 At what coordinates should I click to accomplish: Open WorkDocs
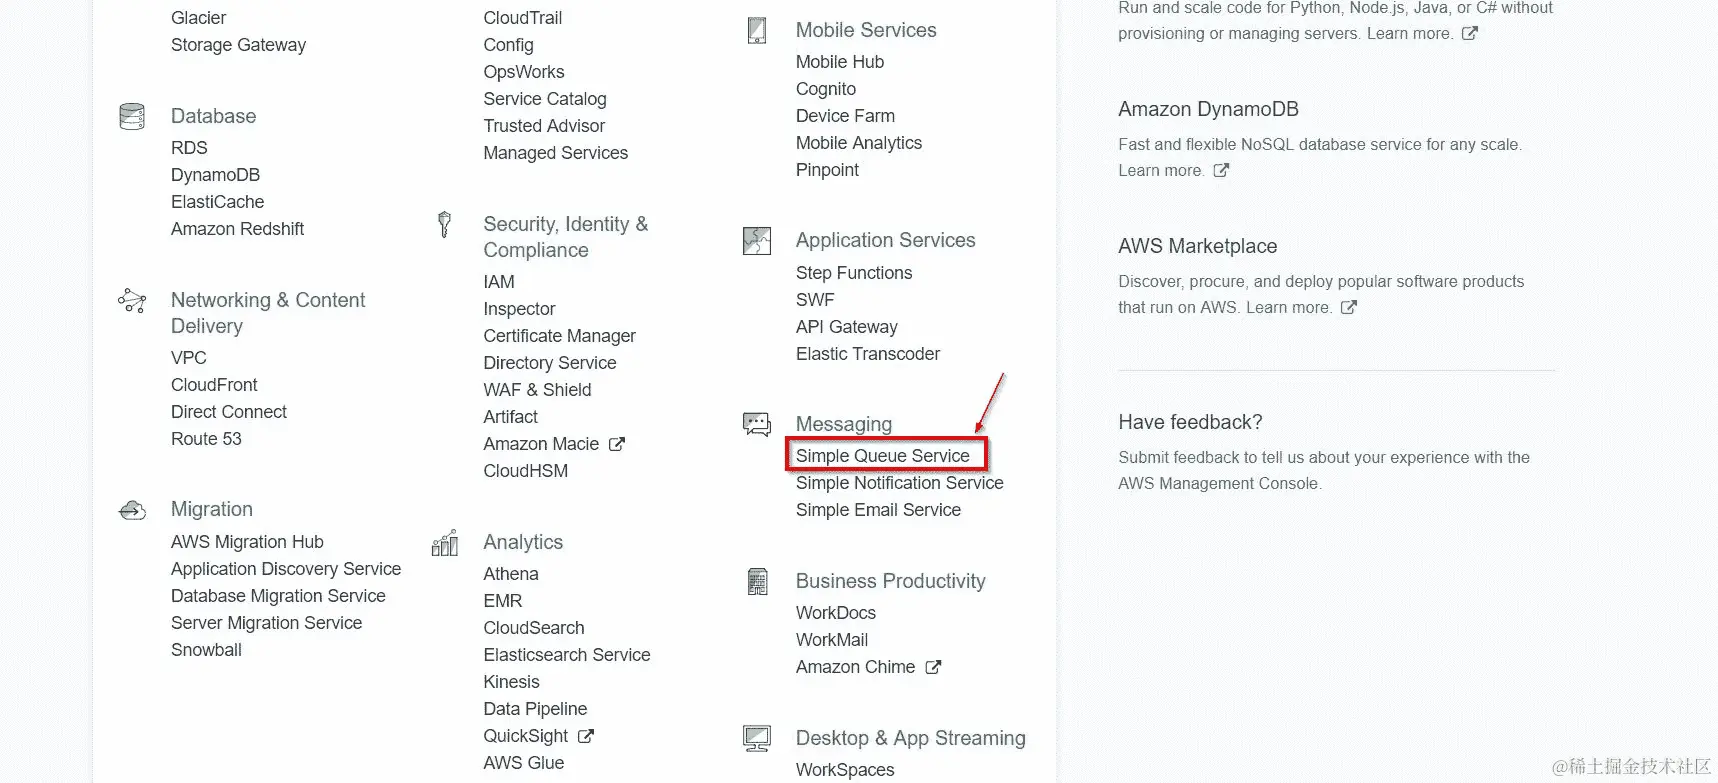point(836,613)
